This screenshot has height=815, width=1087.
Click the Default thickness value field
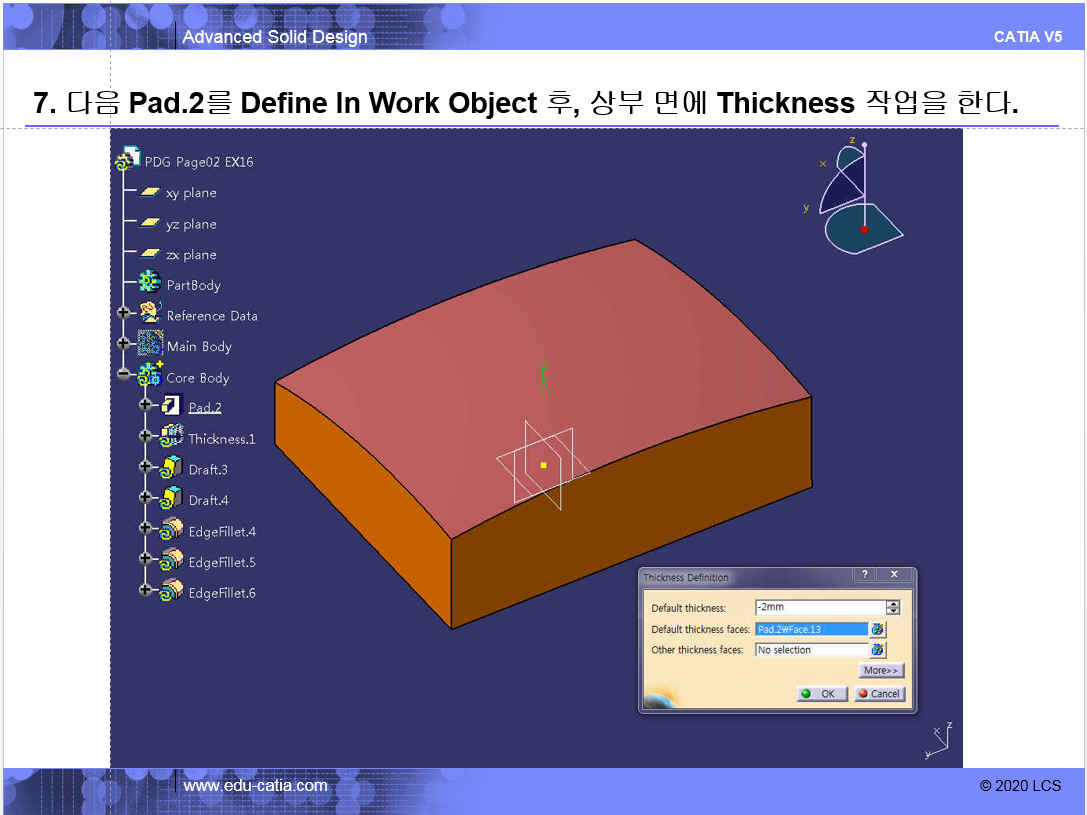click(x=819, y=607)
